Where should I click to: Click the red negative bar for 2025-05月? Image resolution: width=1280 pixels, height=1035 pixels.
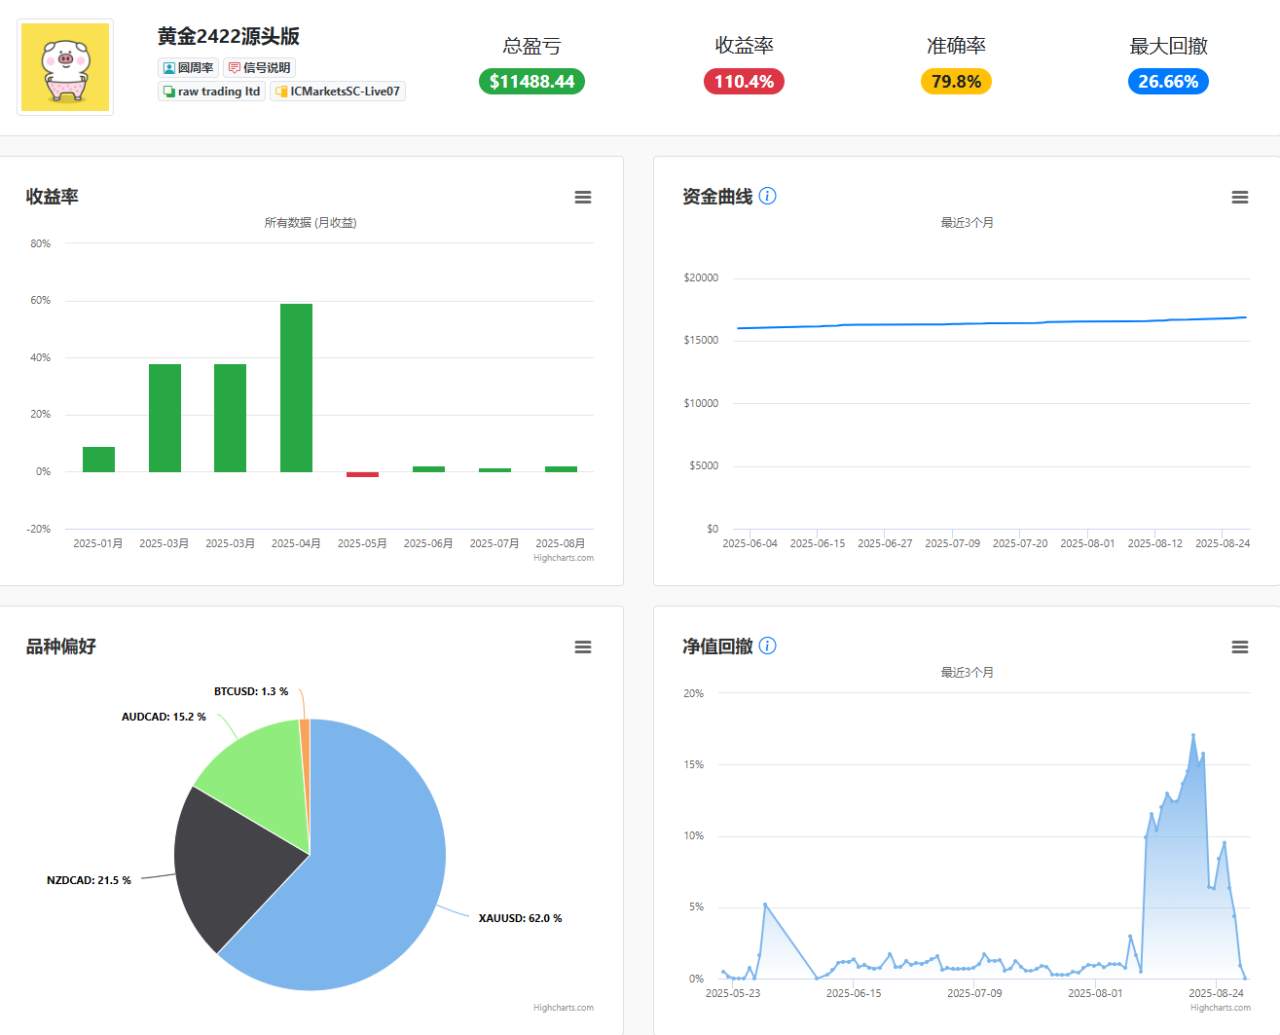coord(362,474)
